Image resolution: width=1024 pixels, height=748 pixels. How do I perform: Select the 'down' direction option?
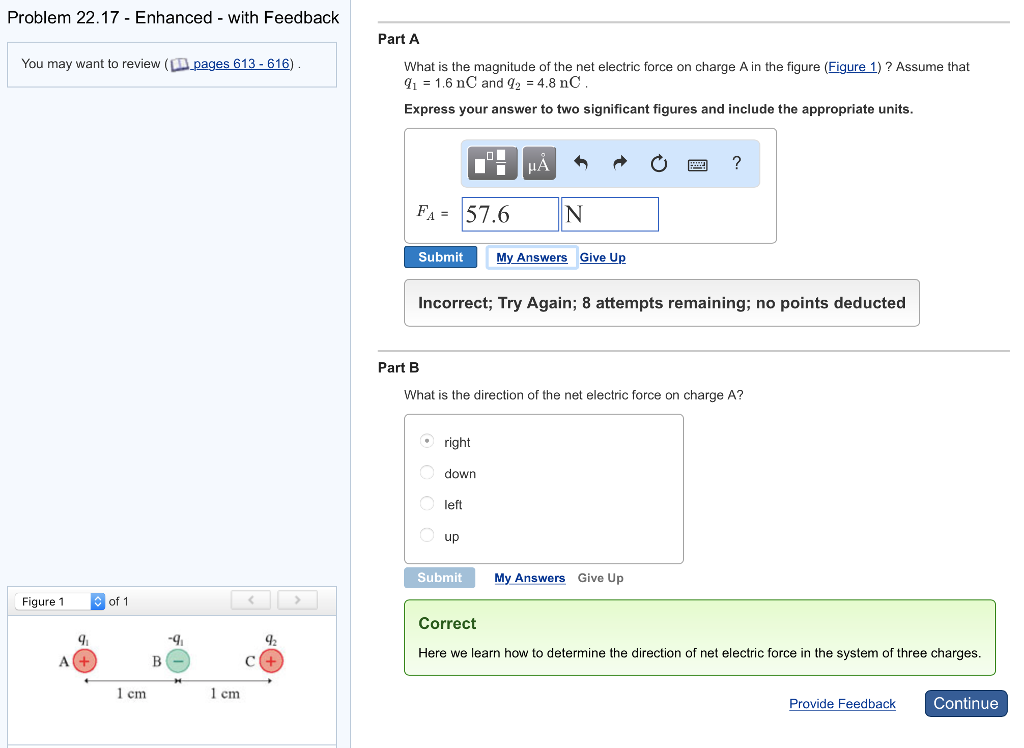[x=427, y=473]
